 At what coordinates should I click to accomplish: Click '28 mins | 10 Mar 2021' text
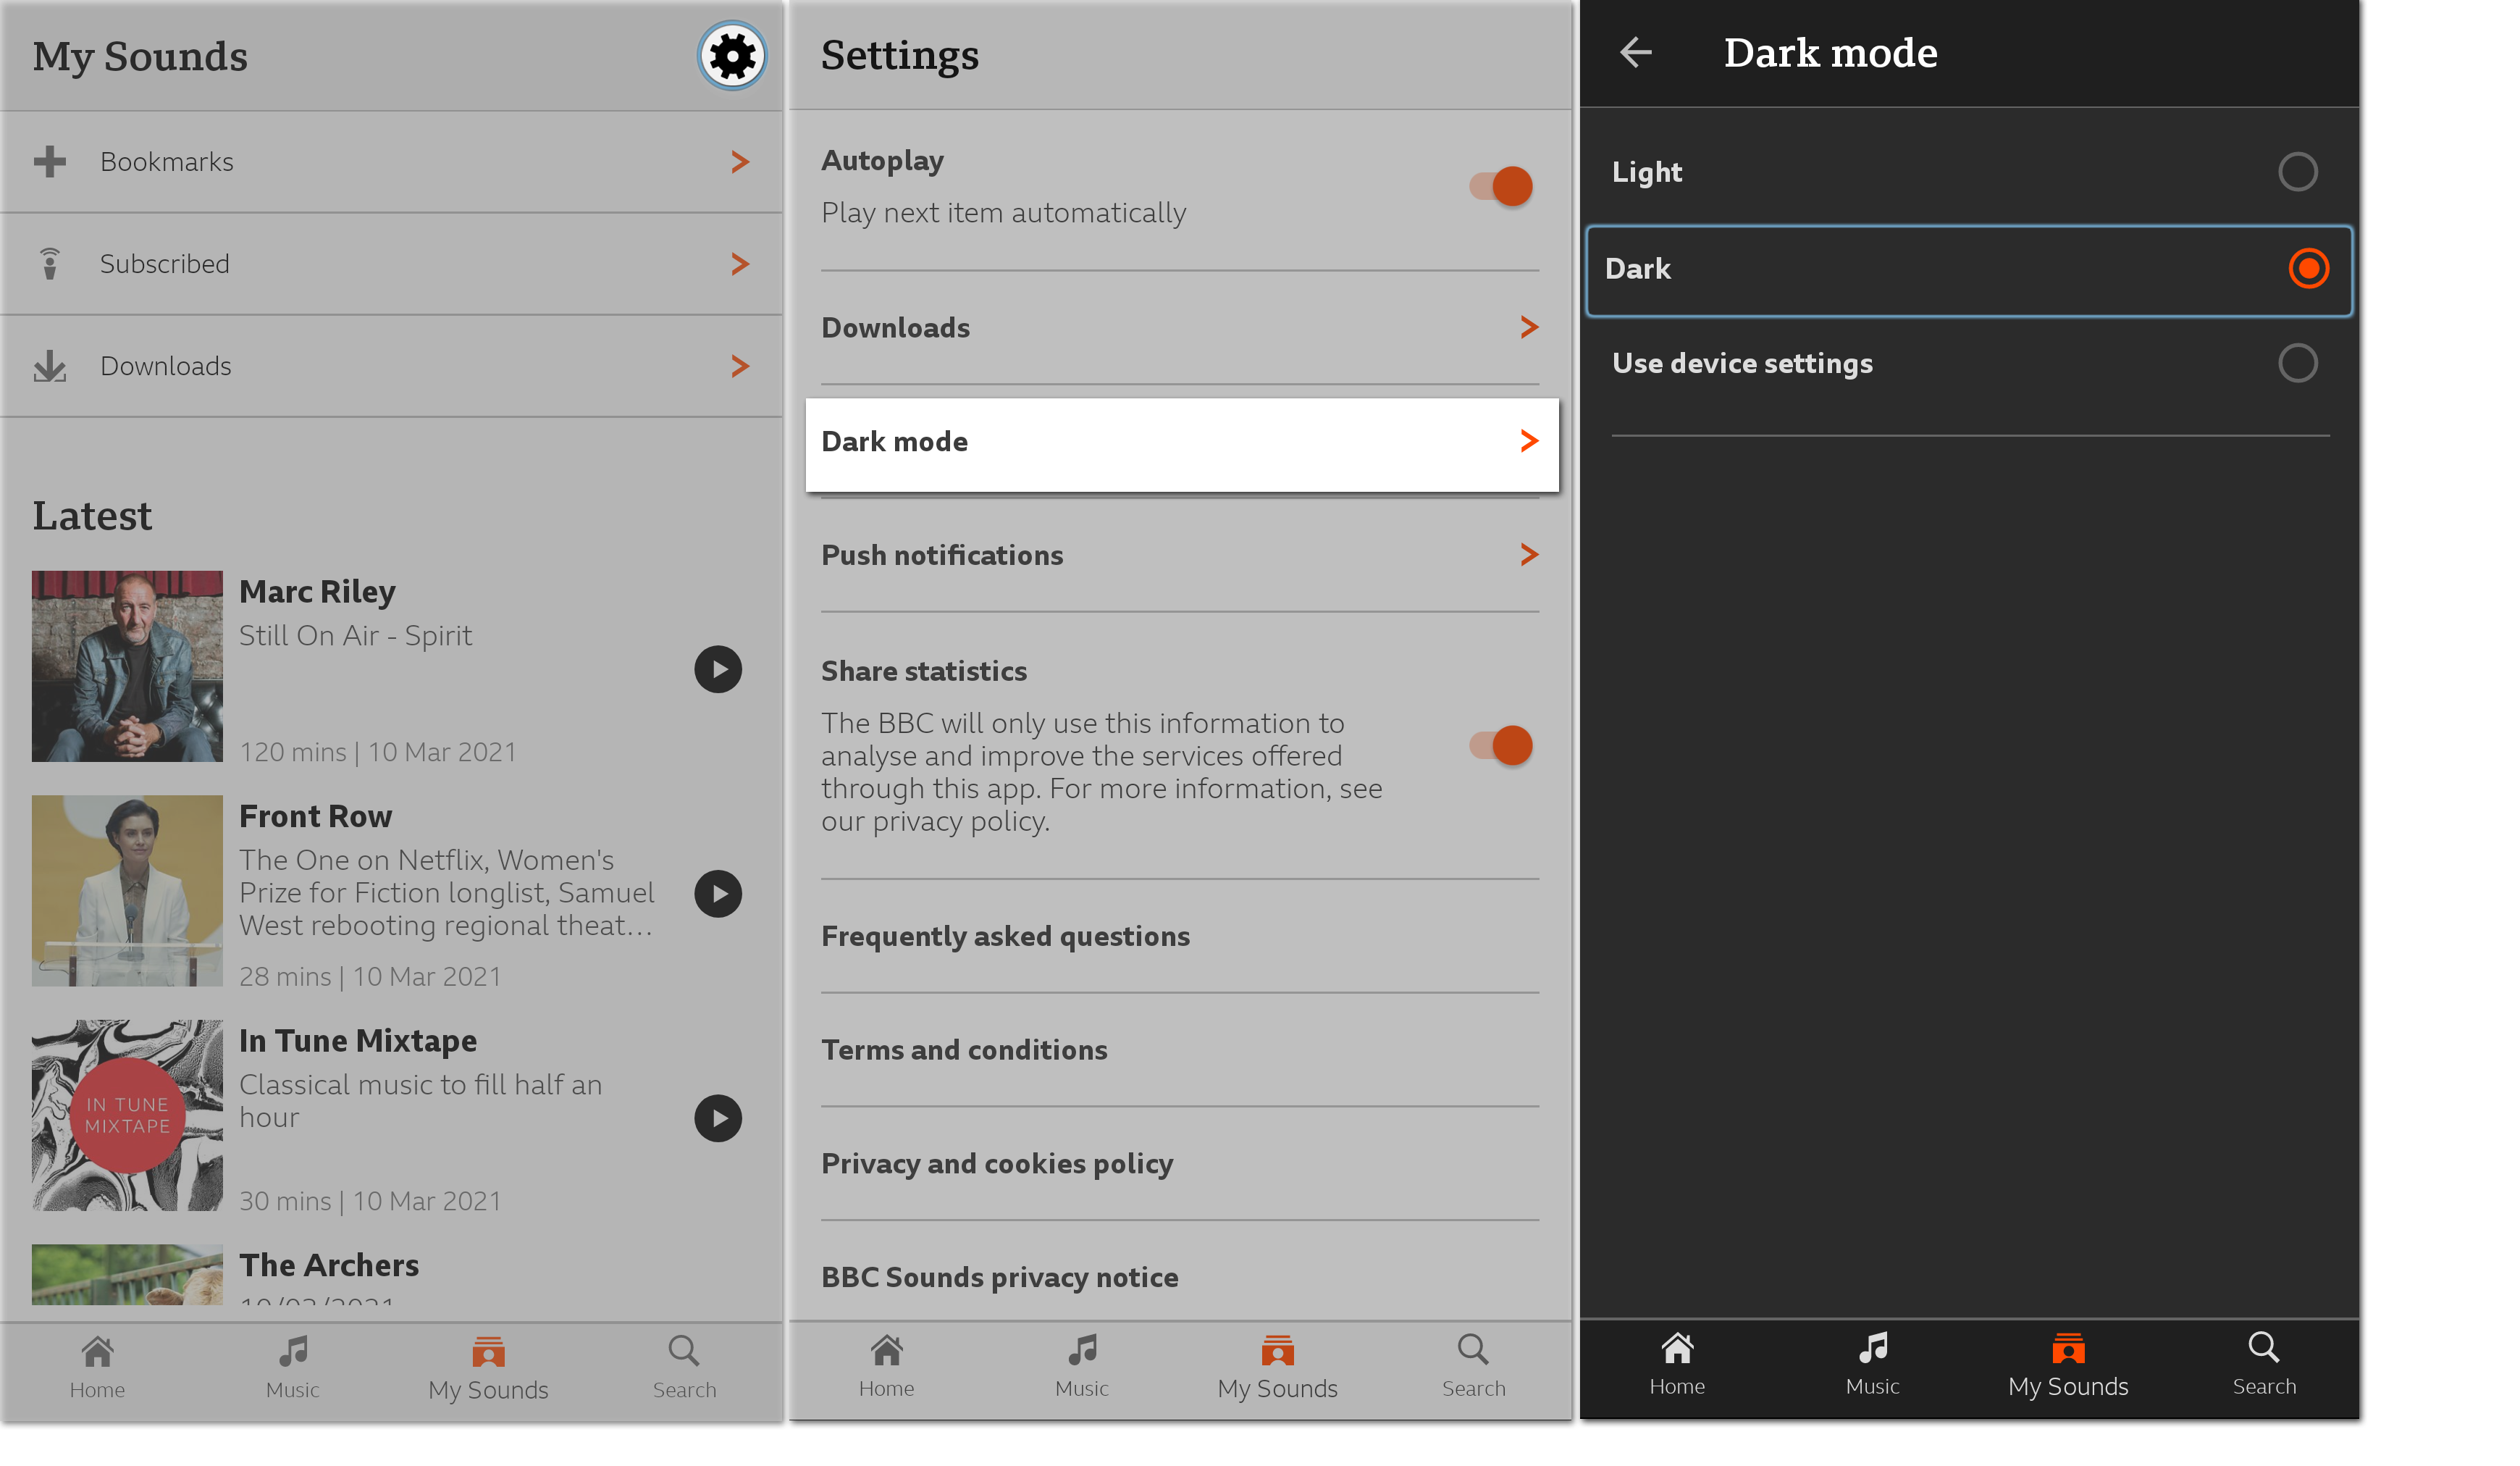pyautogui.click(x=370, y=976)
